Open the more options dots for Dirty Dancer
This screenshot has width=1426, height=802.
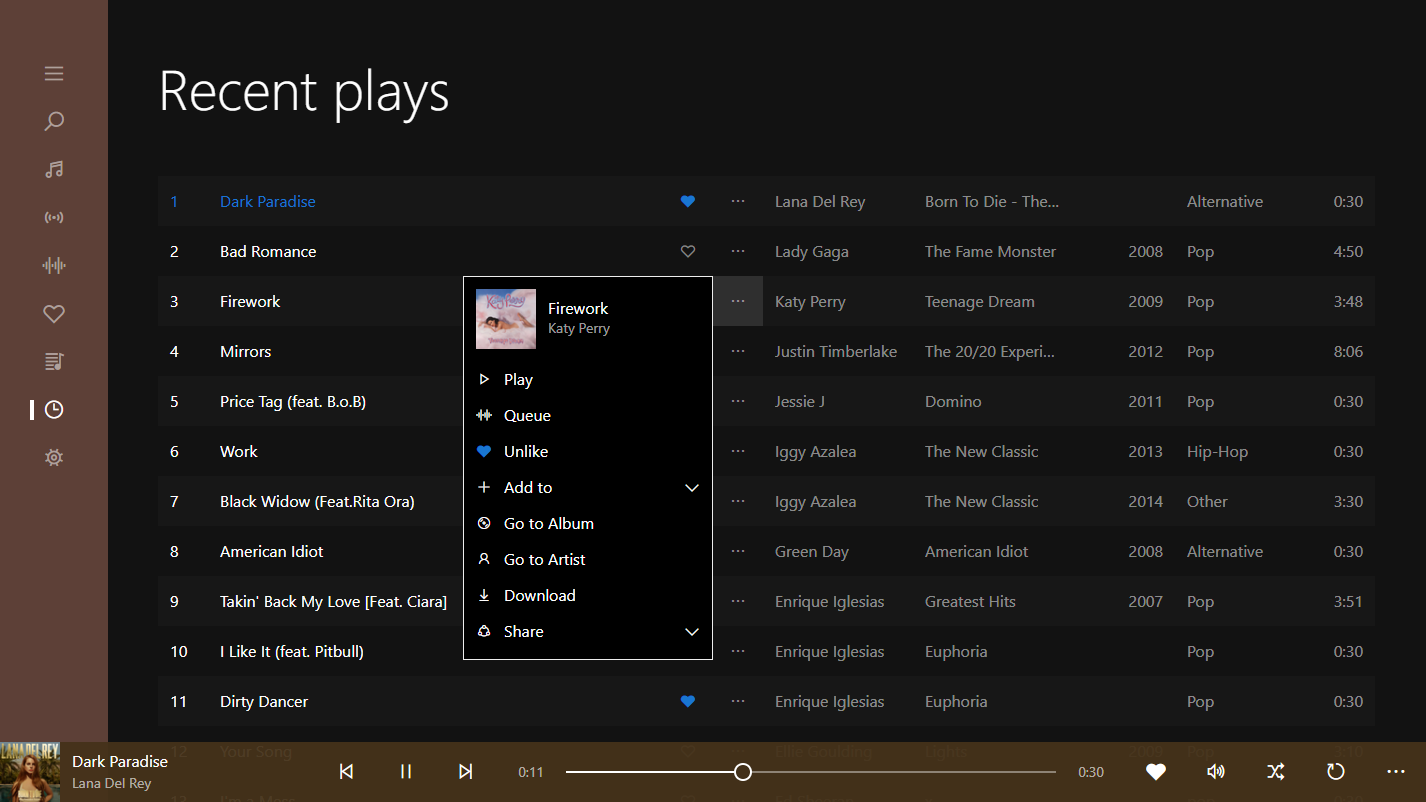coord(738,701)
